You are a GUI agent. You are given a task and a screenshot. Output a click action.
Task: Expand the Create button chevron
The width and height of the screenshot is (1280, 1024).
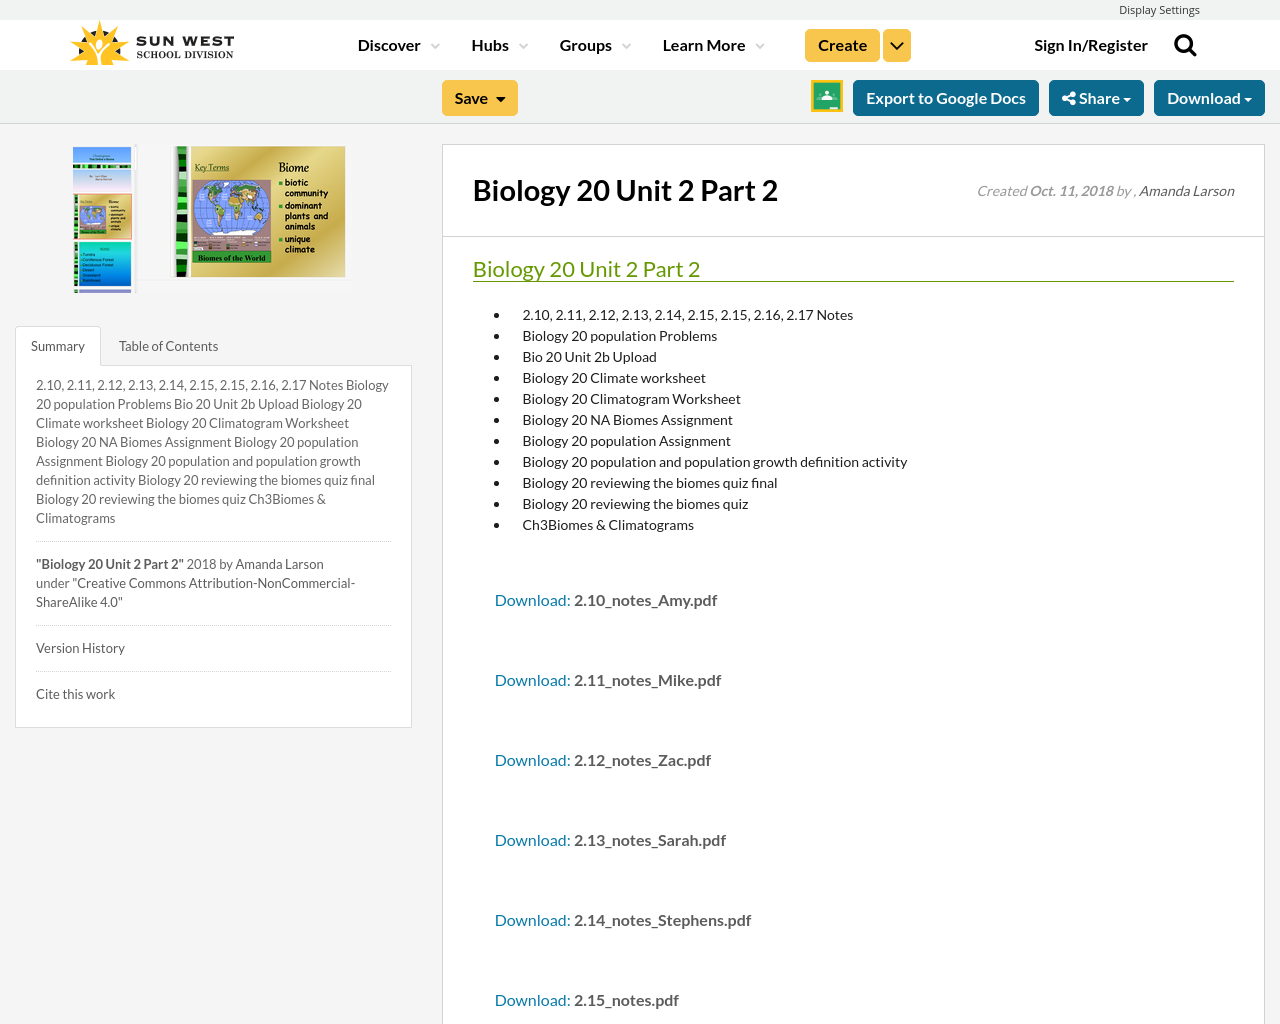click(x=896, y=44)
